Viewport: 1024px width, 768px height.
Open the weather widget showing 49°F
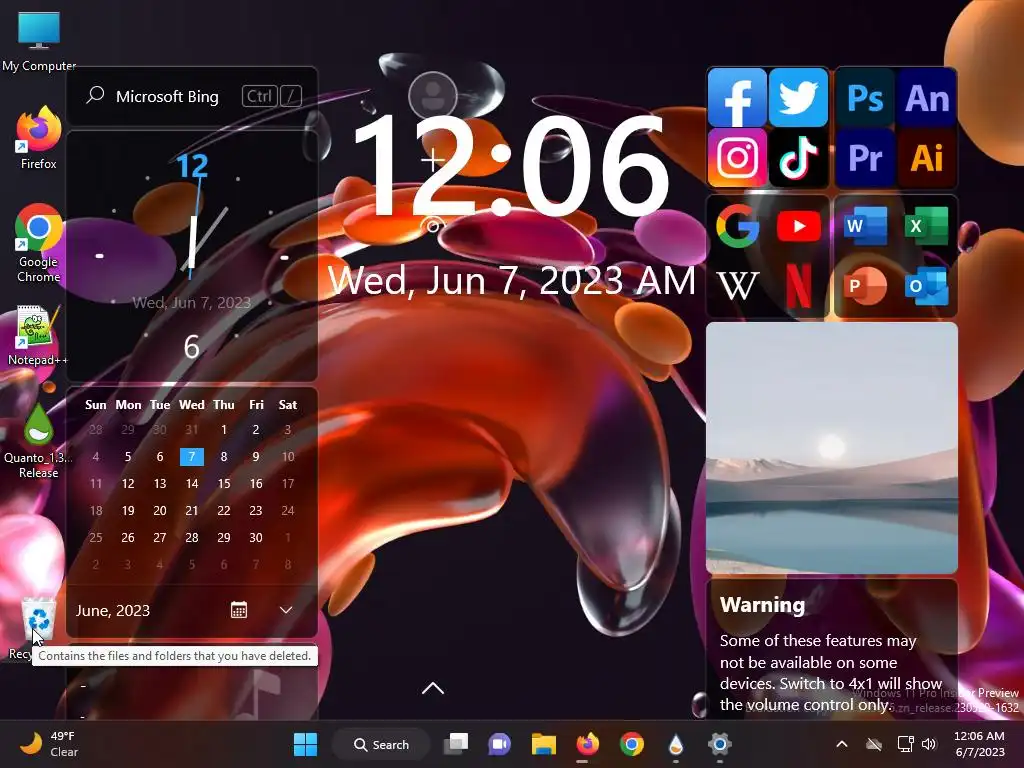(49, 744)
